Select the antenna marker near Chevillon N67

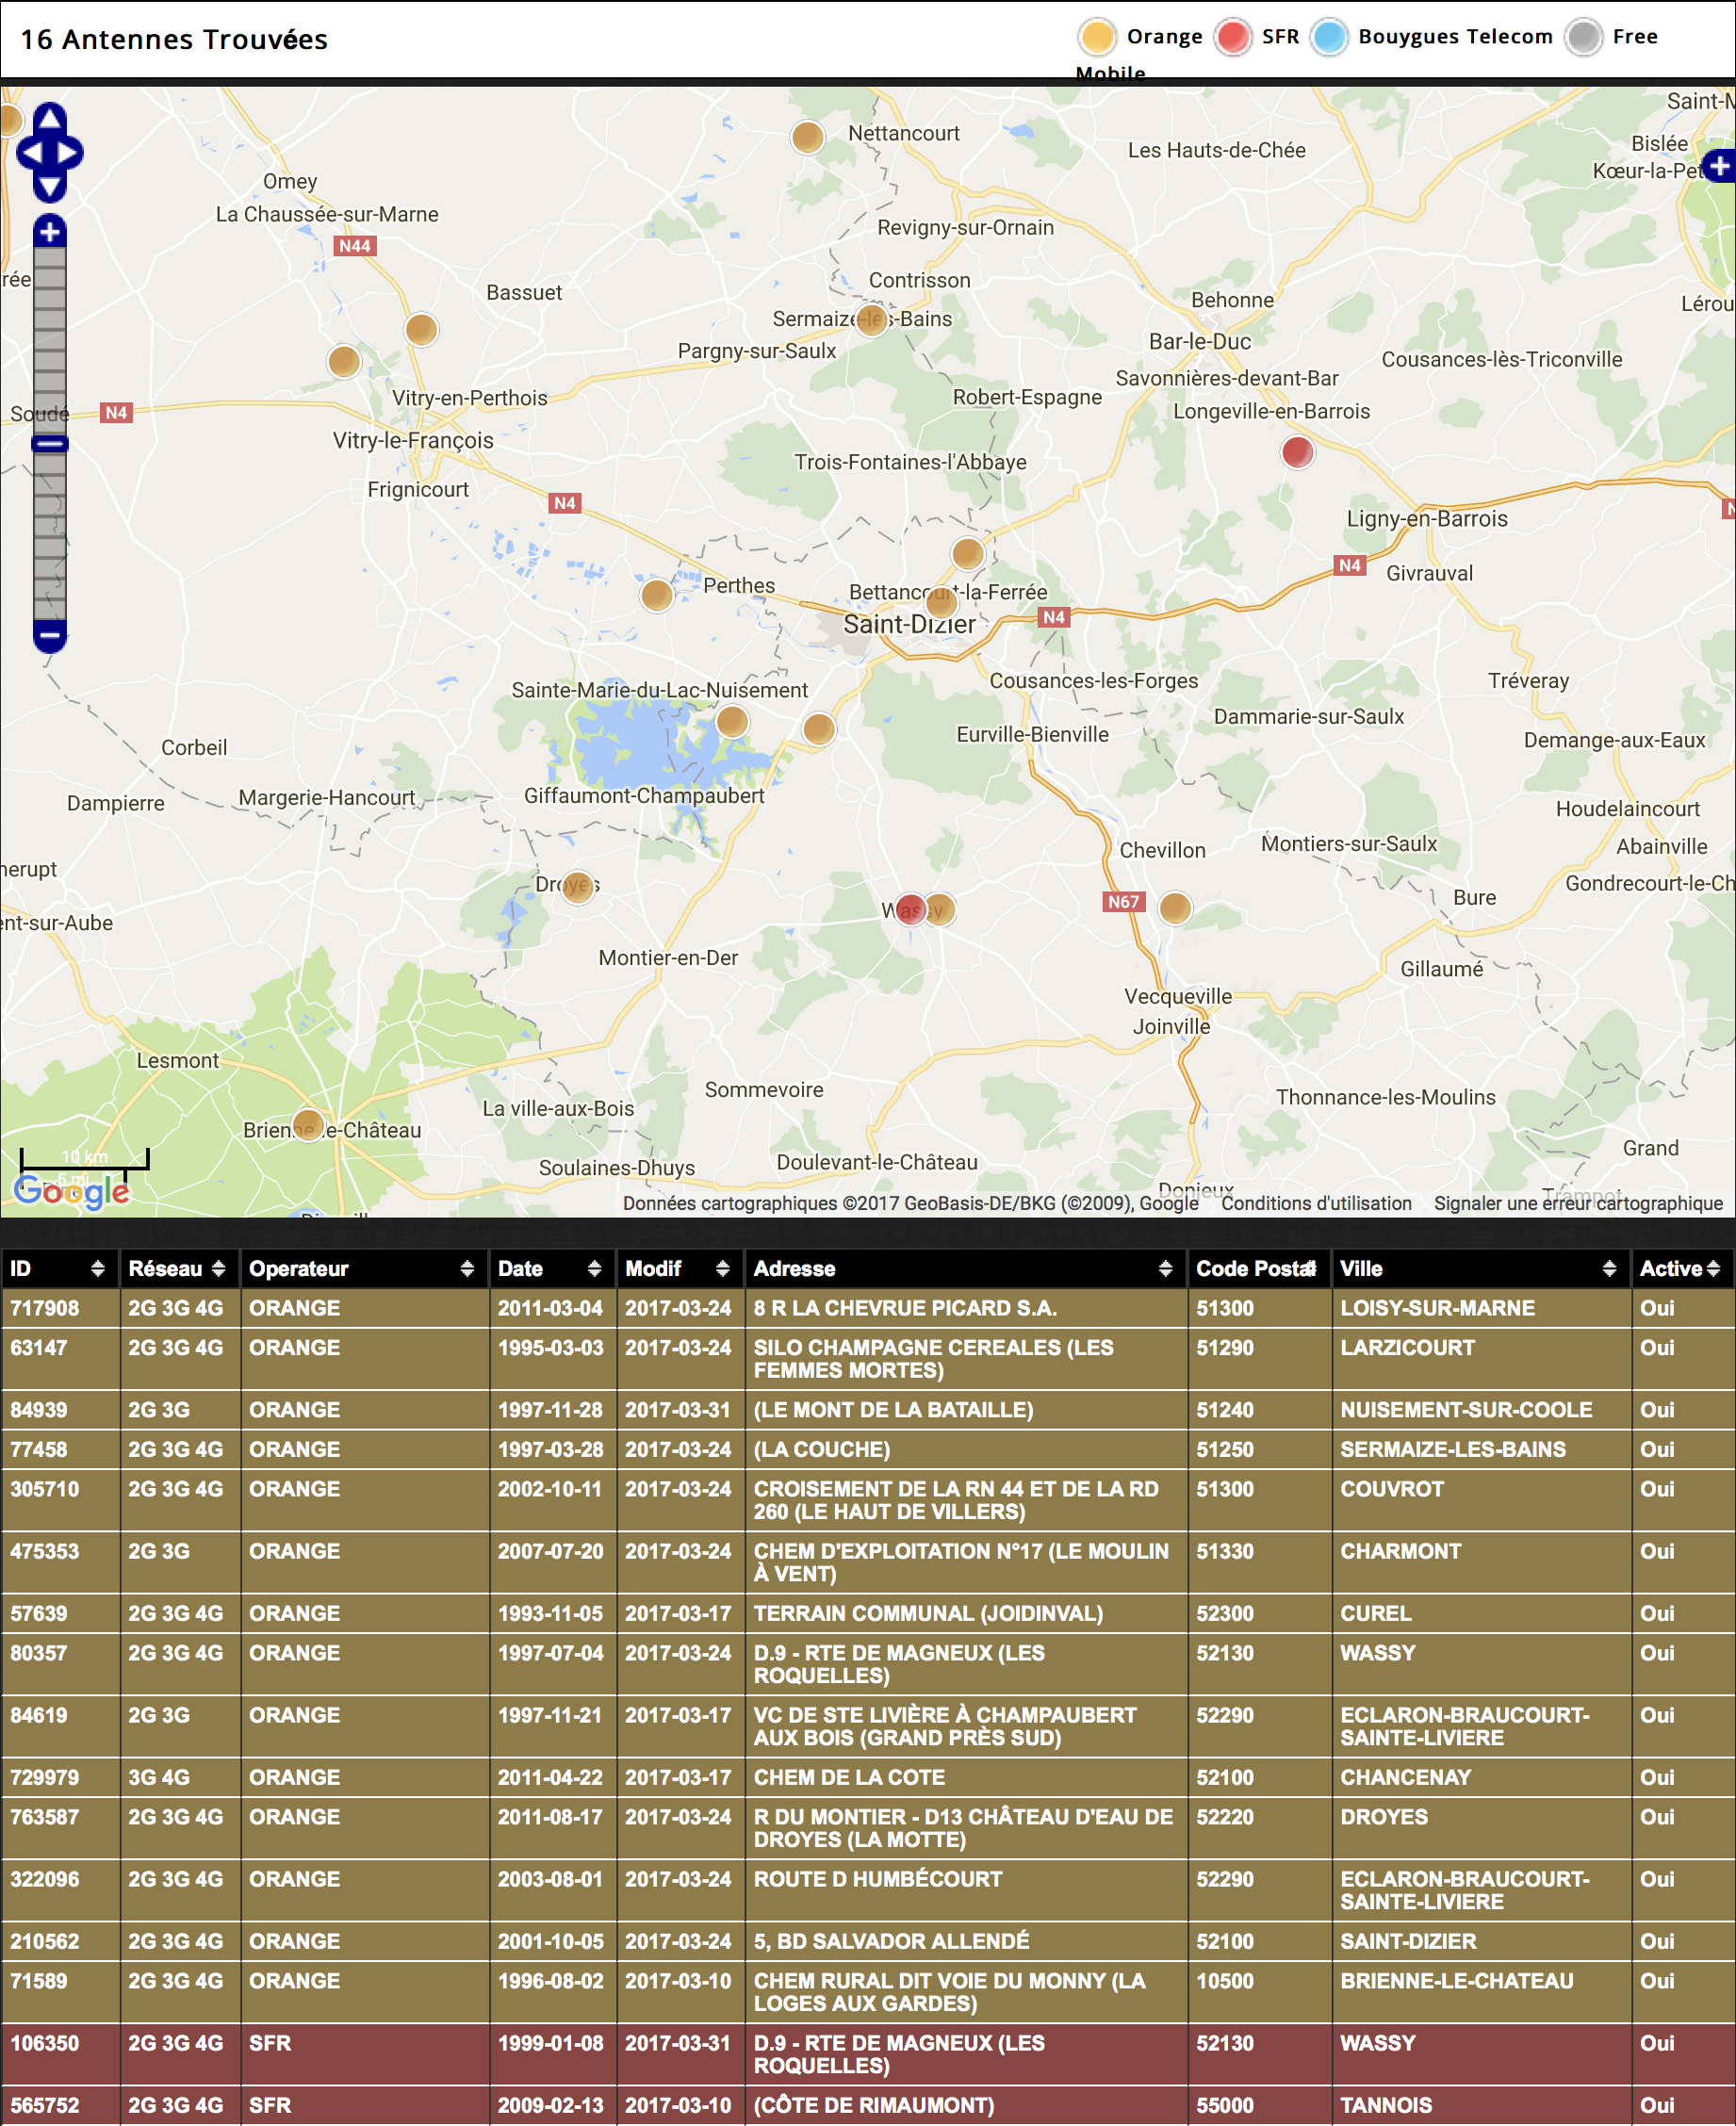tap(1175, 908)
